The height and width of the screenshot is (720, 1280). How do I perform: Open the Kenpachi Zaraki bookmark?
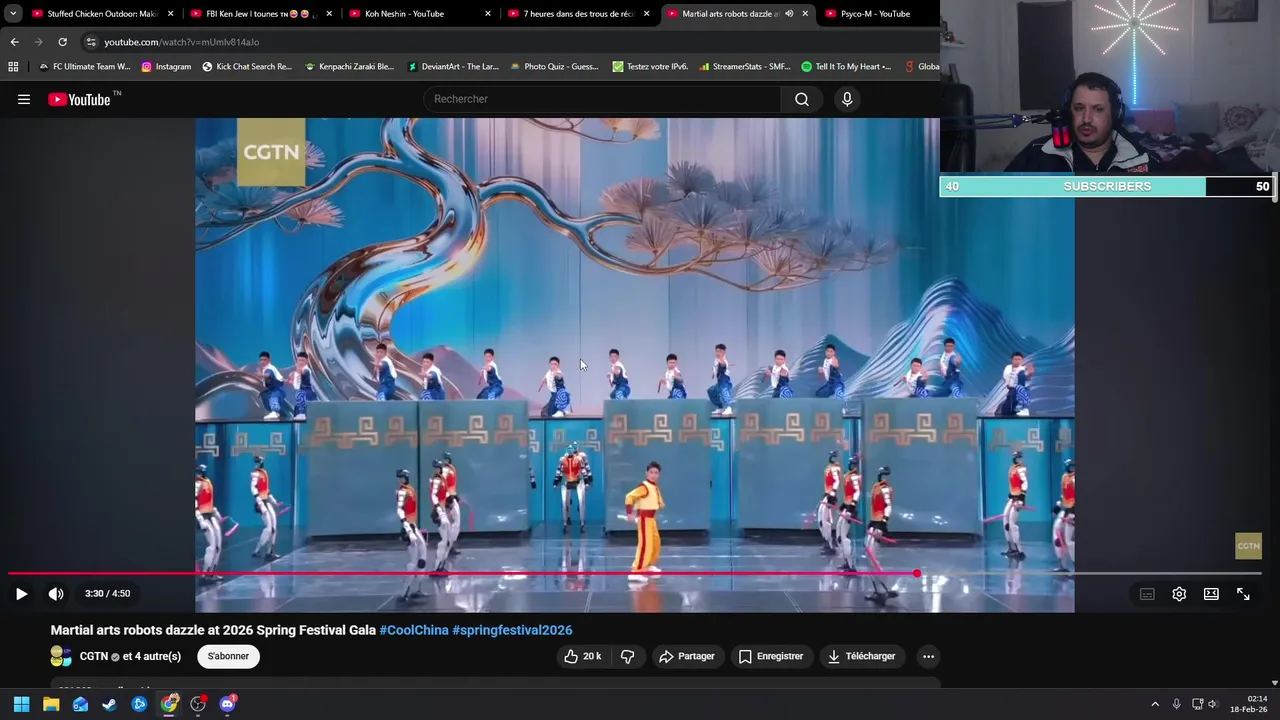pos(349,67)
